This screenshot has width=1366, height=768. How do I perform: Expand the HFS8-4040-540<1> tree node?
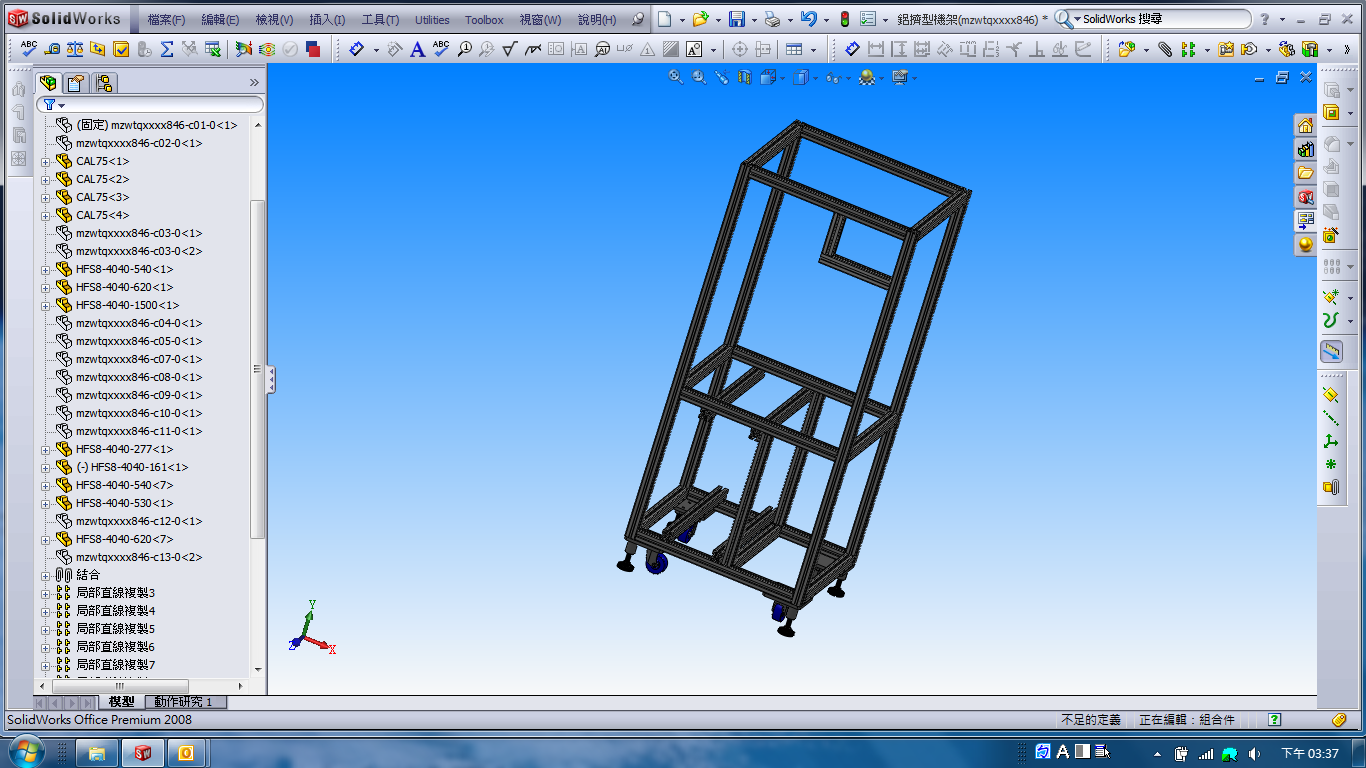45,270
